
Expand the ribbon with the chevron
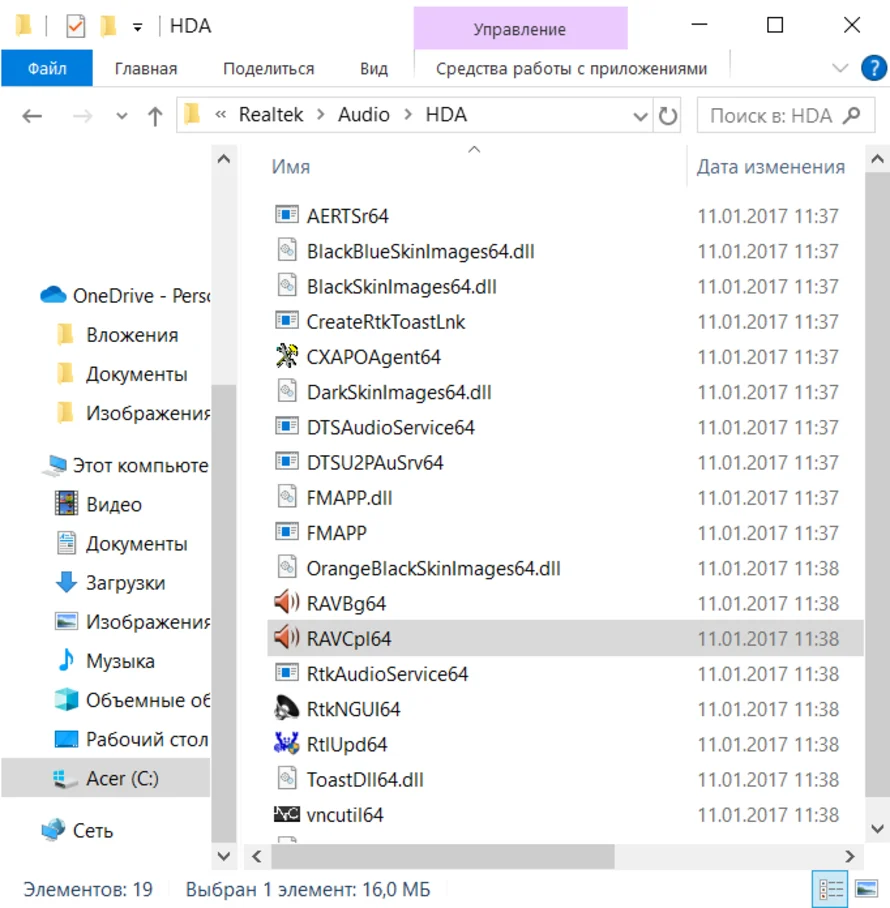coord(840,68)
